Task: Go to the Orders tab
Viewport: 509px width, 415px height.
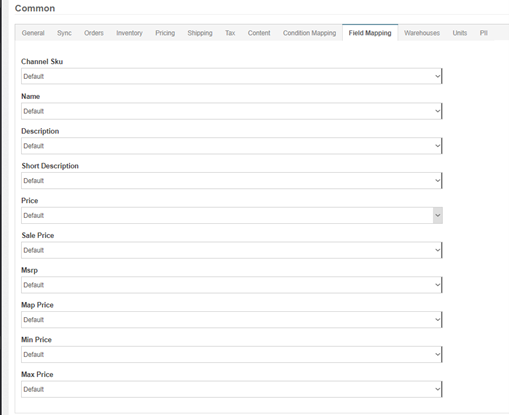Action: point(94,33)
